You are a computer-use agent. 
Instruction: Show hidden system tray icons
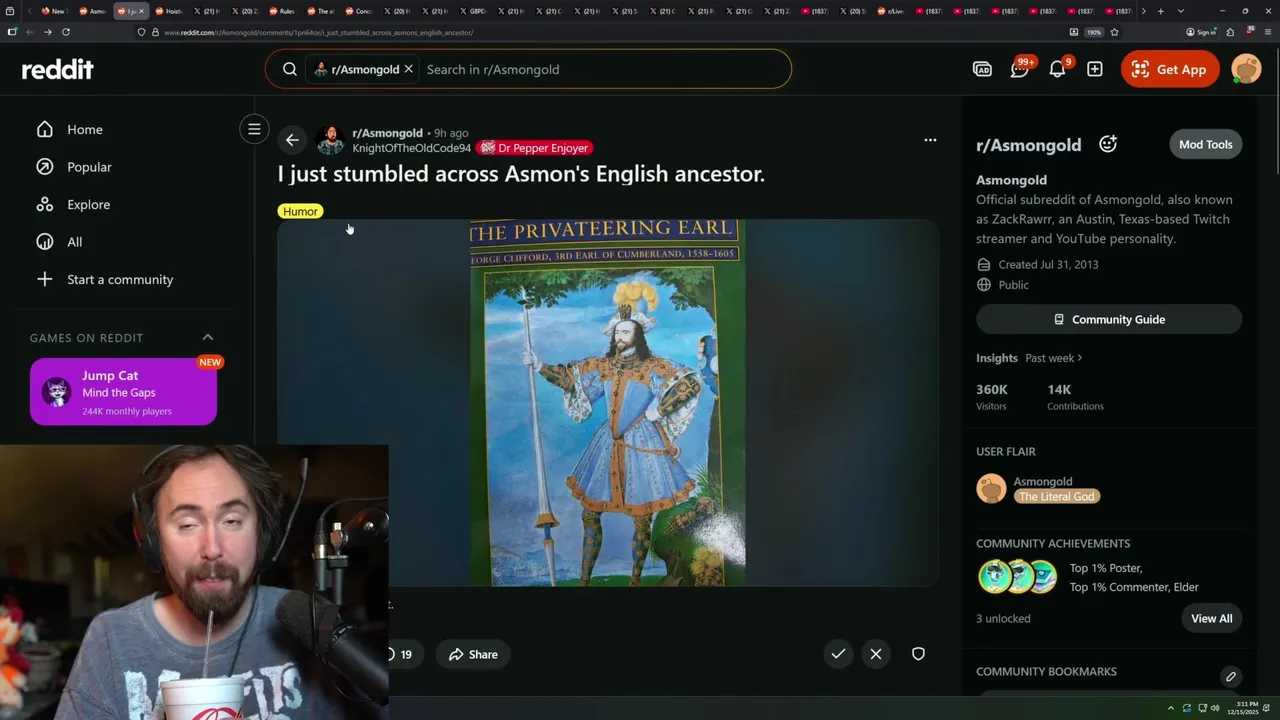coord(1171,708)
